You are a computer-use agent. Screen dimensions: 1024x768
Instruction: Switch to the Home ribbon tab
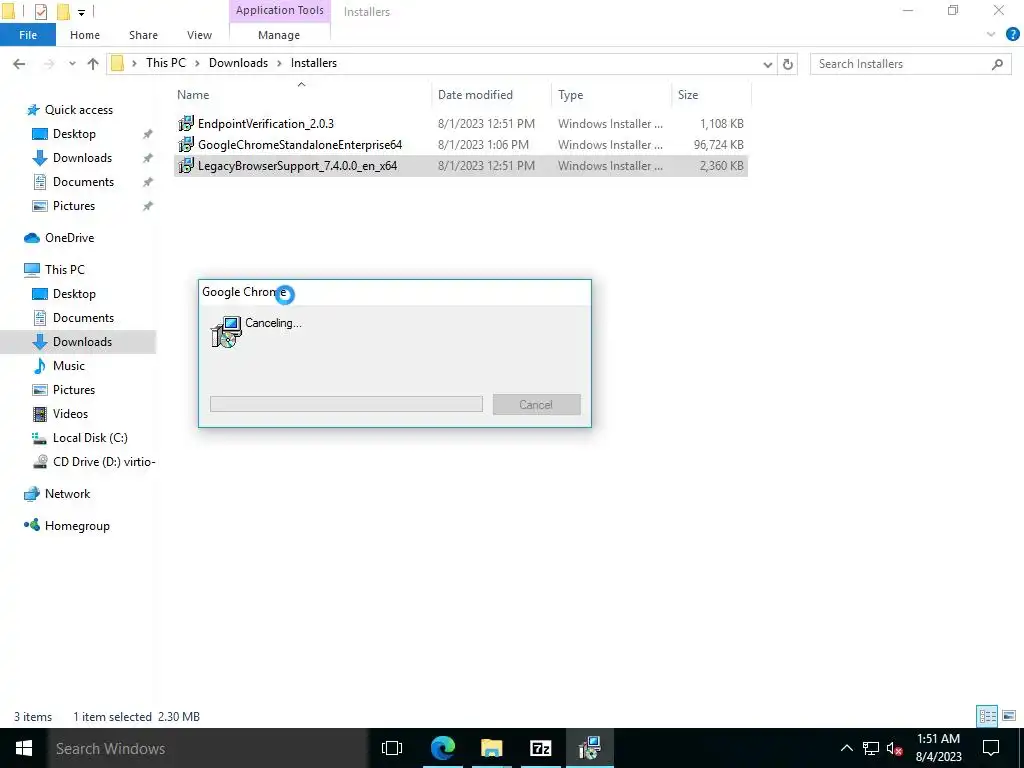[x=85, y=35]
